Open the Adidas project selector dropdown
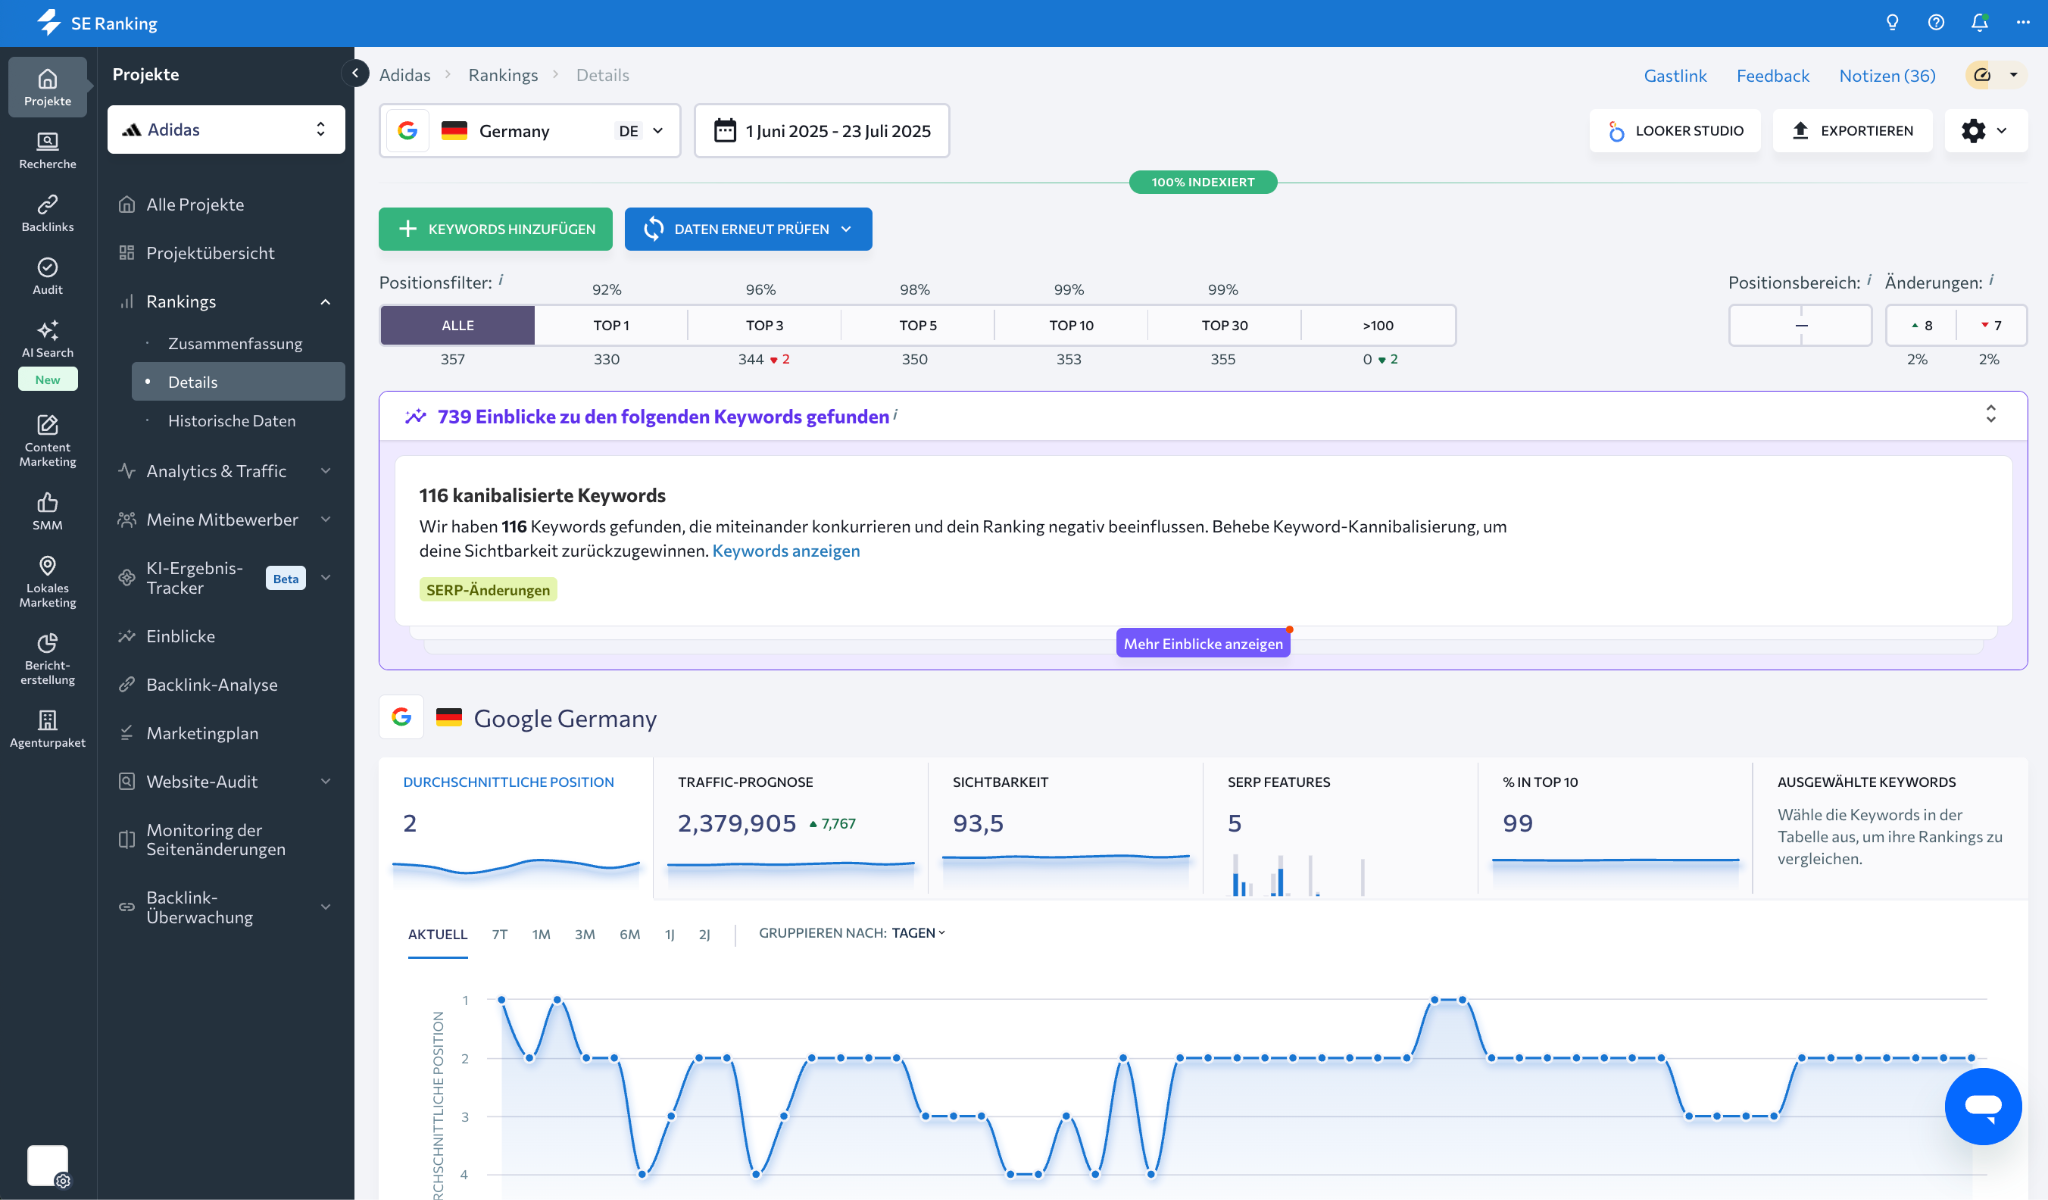The image size is (2048, 1200). [x=226, y=129]
